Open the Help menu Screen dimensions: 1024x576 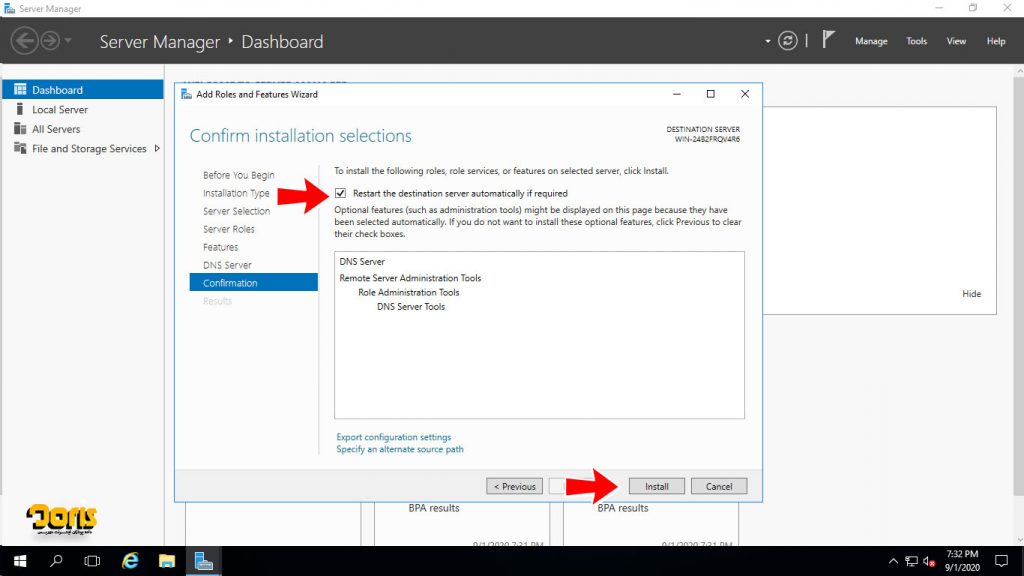click(996, 41)
